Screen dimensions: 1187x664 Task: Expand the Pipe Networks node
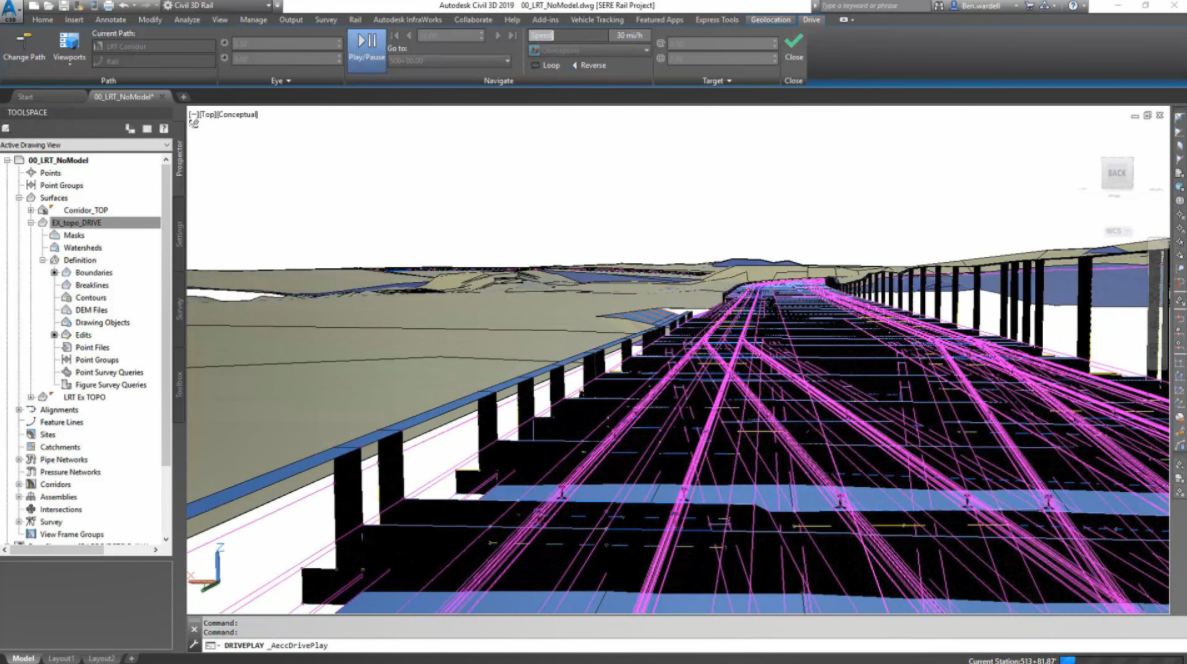(19, 460)
